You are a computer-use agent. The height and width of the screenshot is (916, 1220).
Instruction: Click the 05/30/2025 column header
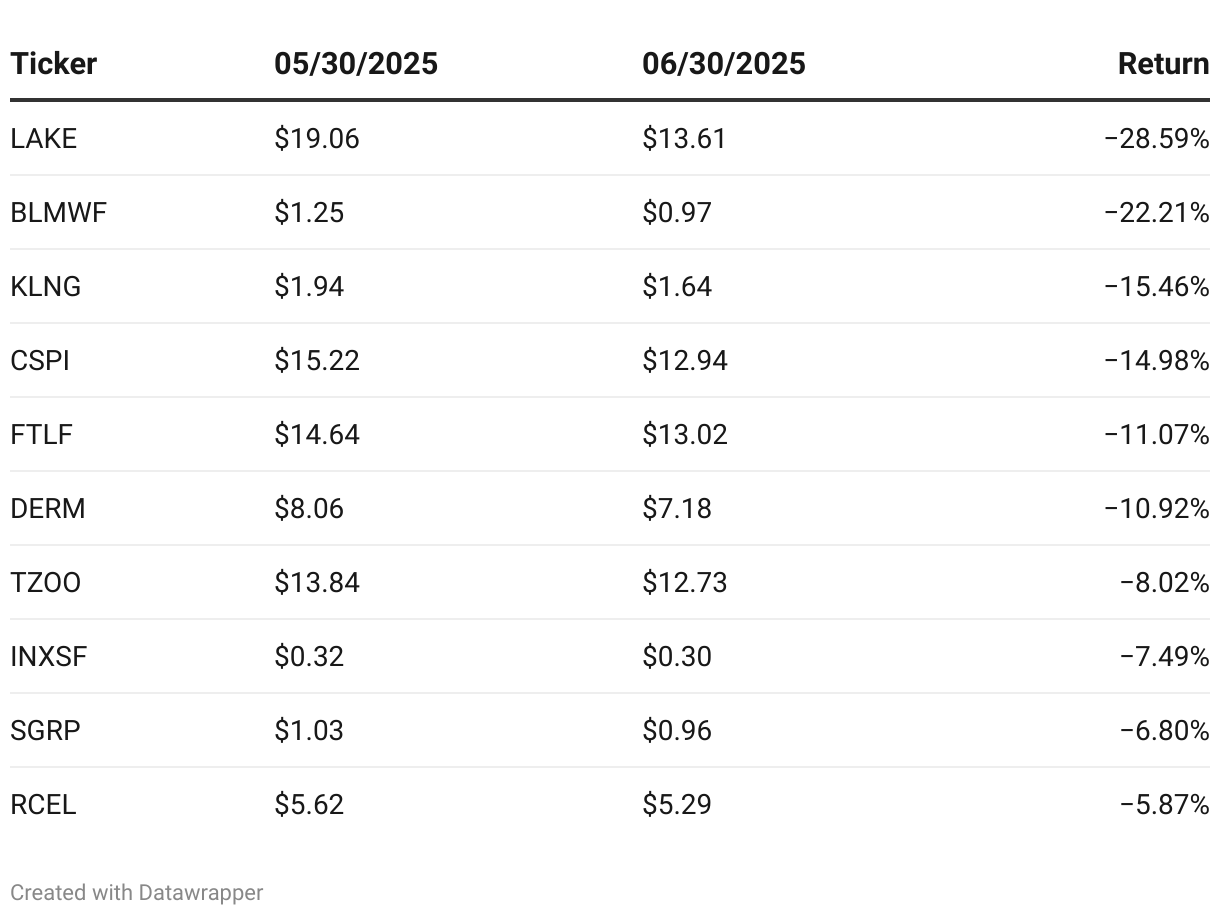356,64
